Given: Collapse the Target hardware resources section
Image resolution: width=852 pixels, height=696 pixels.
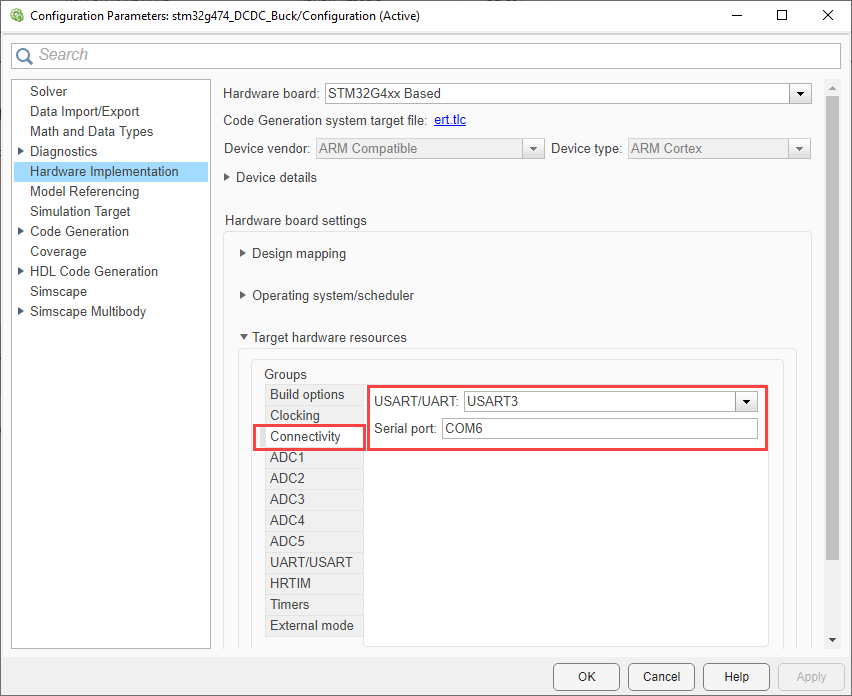Looking at the screenshot, I should pyautogui.click(x=243, y=338).
